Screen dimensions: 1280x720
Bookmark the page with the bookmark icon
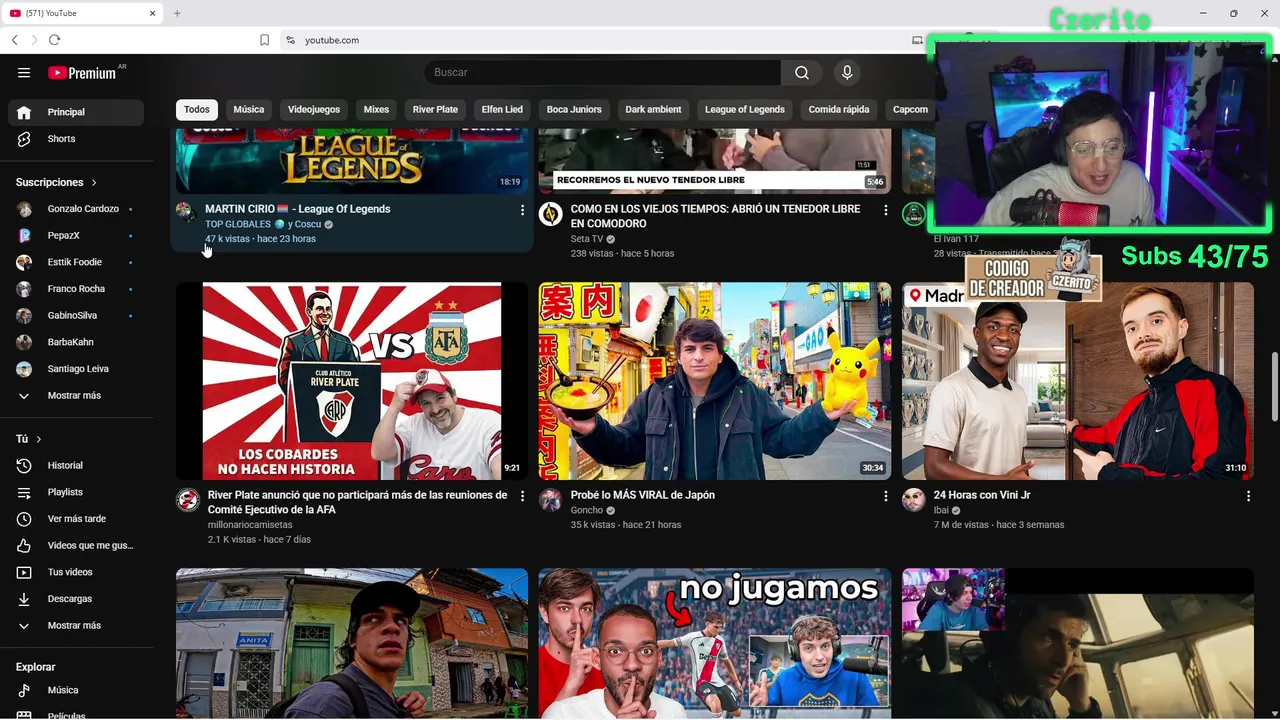264,40
